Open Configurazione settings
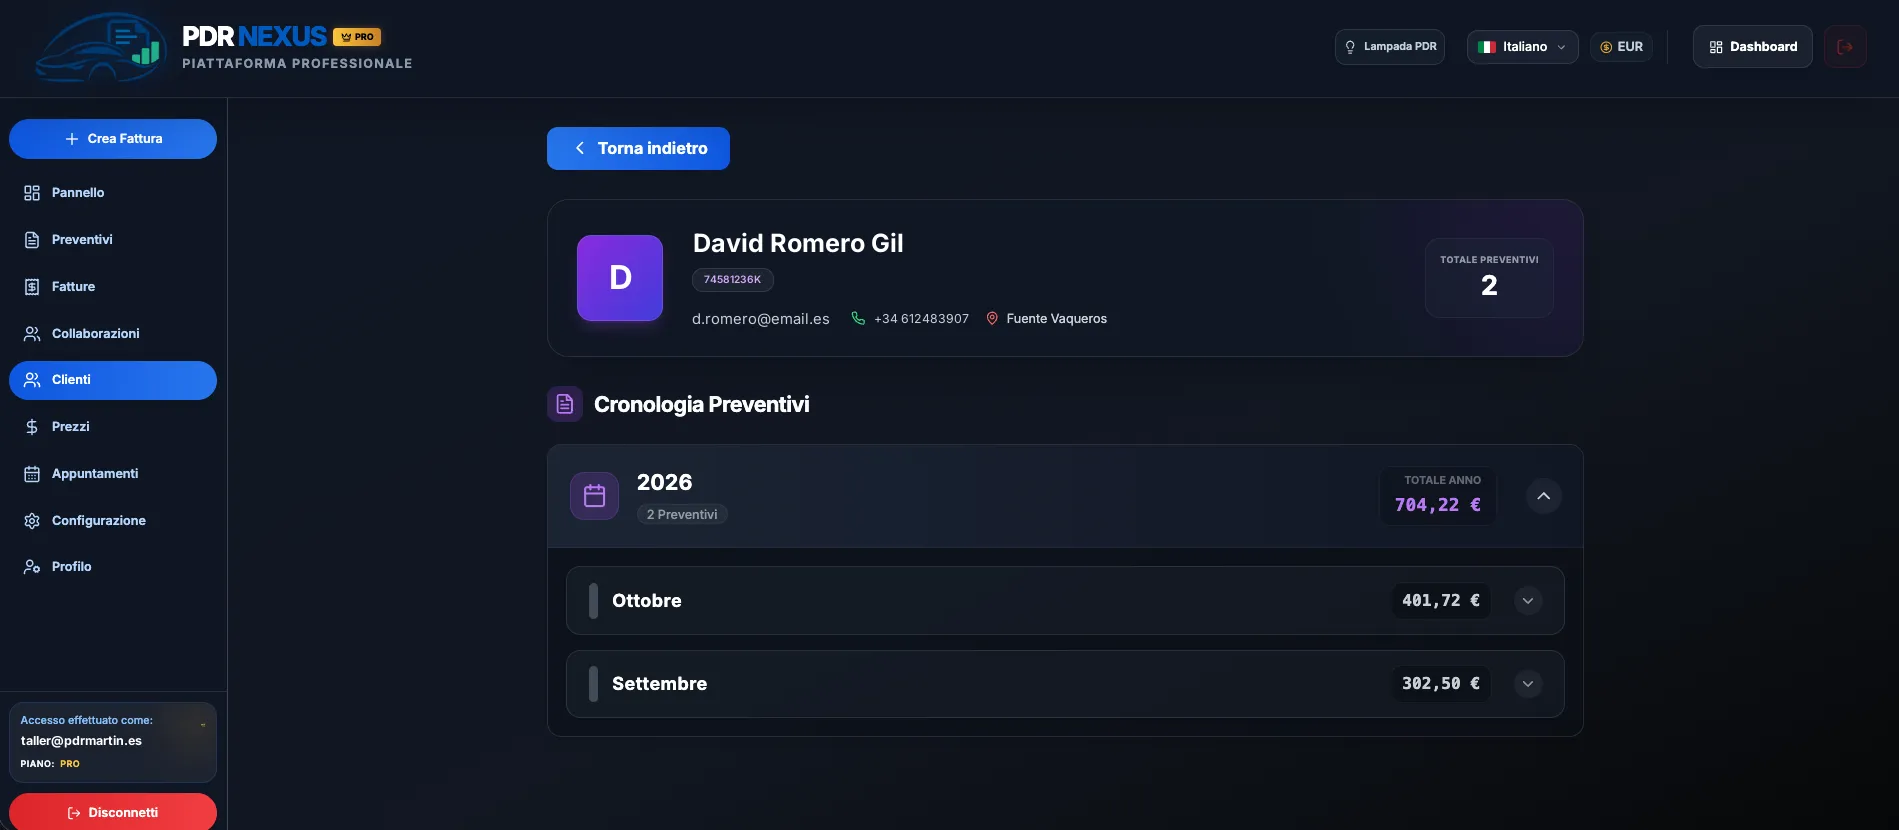The height and width of the screenshot is (830, 1899). tap(113, 521)
